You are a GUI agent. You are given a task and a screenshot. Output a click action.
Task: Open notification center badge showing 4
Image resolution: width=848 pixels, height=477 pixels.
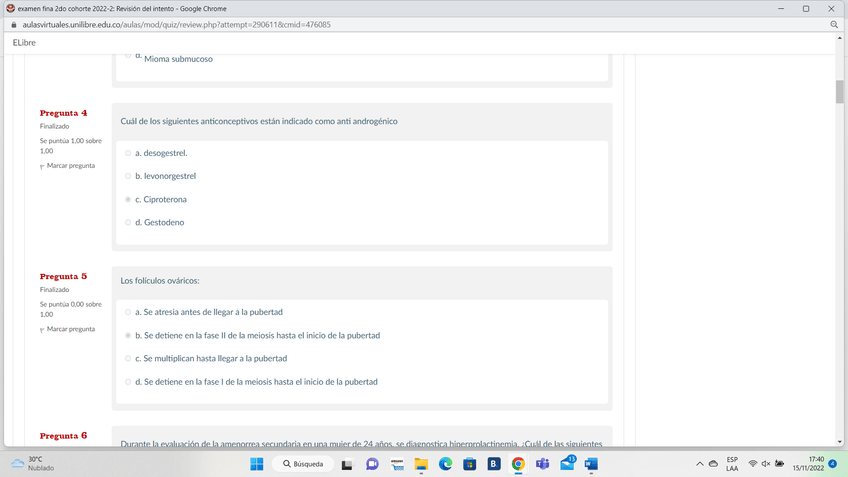pyautogui.click(x=833, y=464)
